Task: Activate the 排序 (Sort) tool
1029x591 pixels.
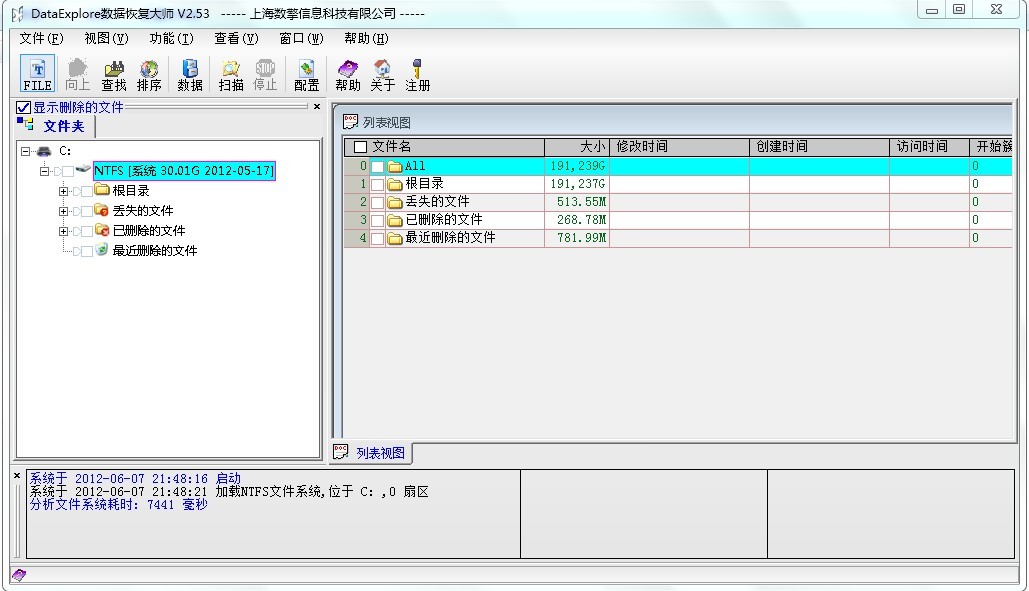Action: click(149, 72)
